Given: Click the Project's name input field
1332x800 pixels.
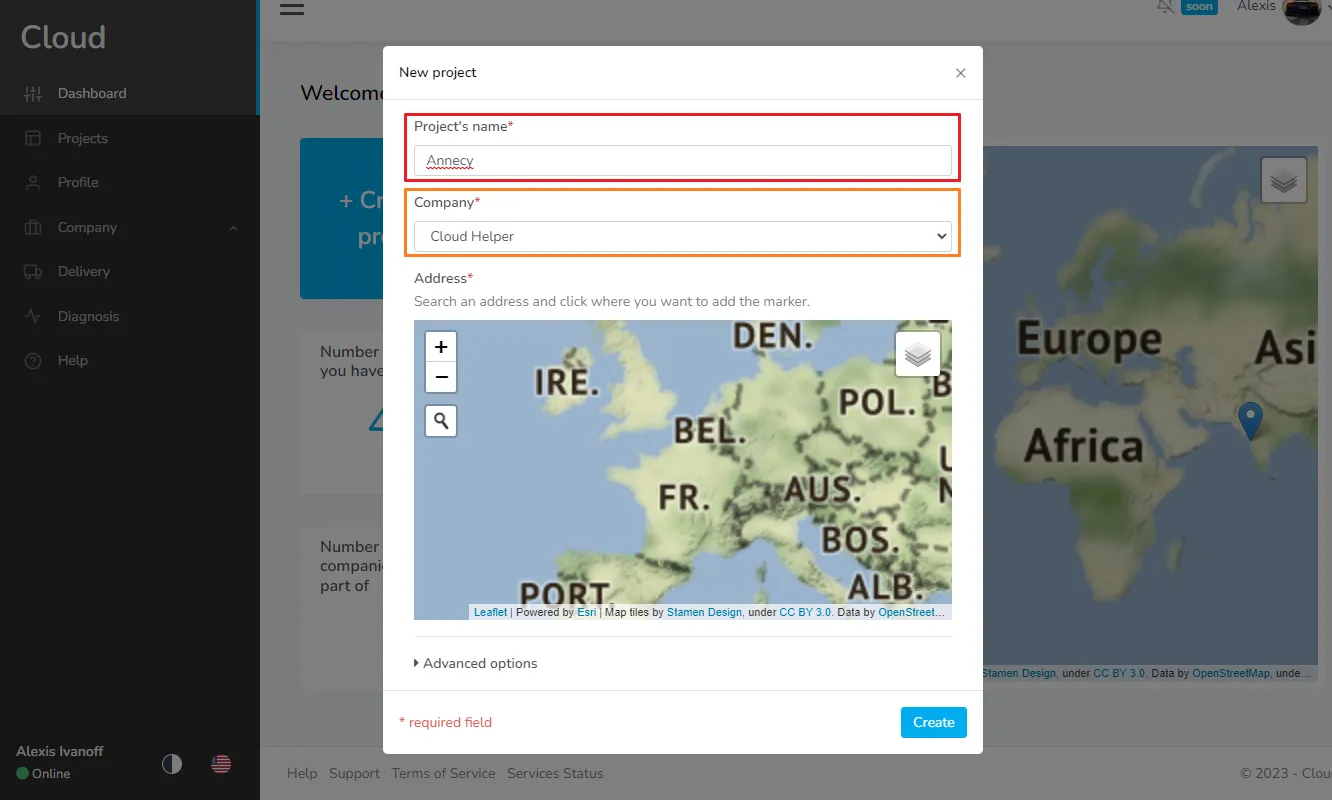Looking at the screenshot, I should tap(682, 161).
